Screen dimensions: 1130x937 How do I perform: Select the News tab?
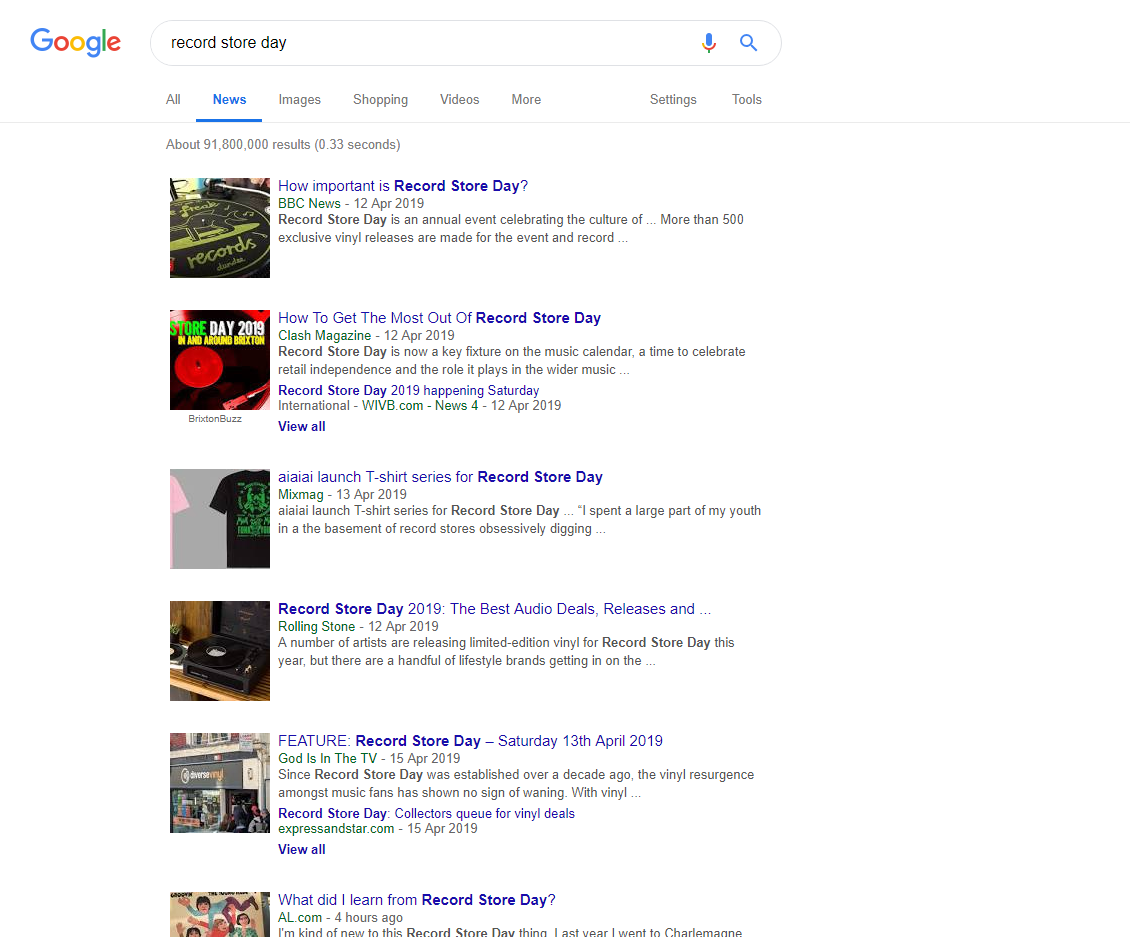229,99
